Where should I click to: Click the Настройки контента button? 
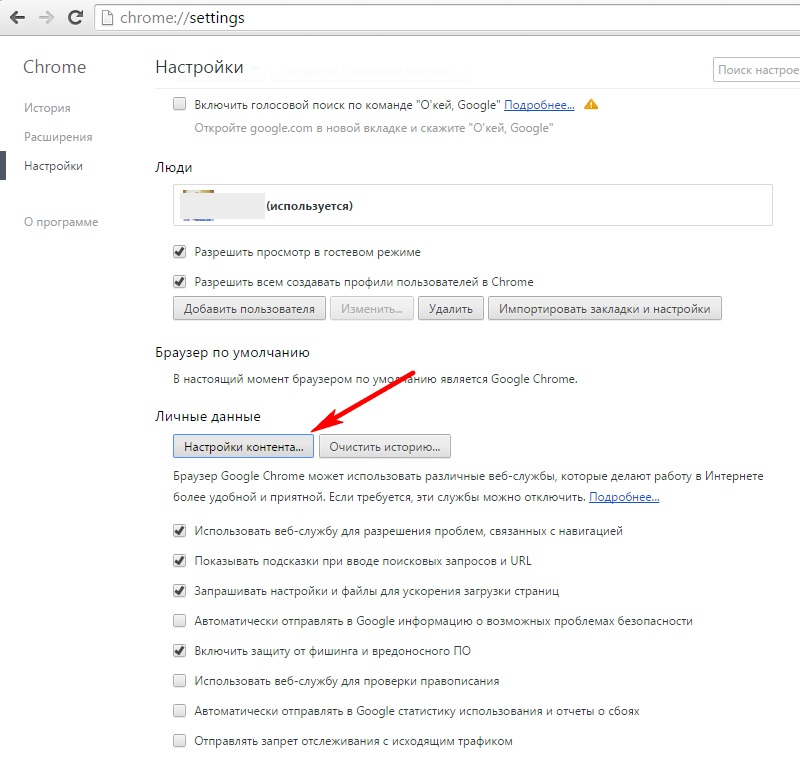pyautogui.click(x=243, y=445)
